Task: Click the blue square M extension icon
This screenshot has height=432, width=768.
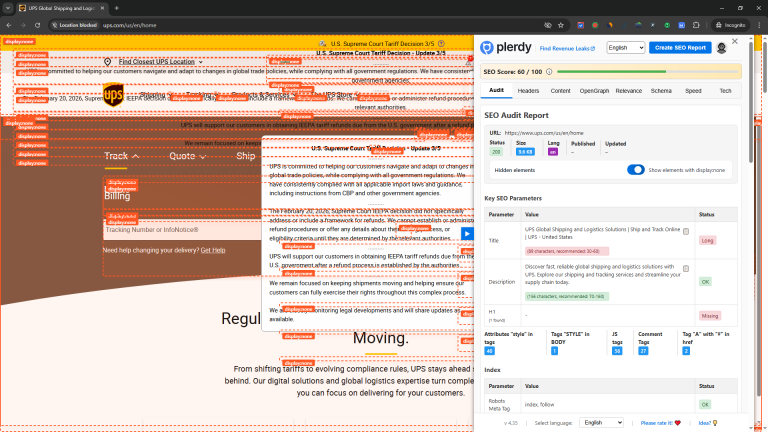Action: coord(681,25)
